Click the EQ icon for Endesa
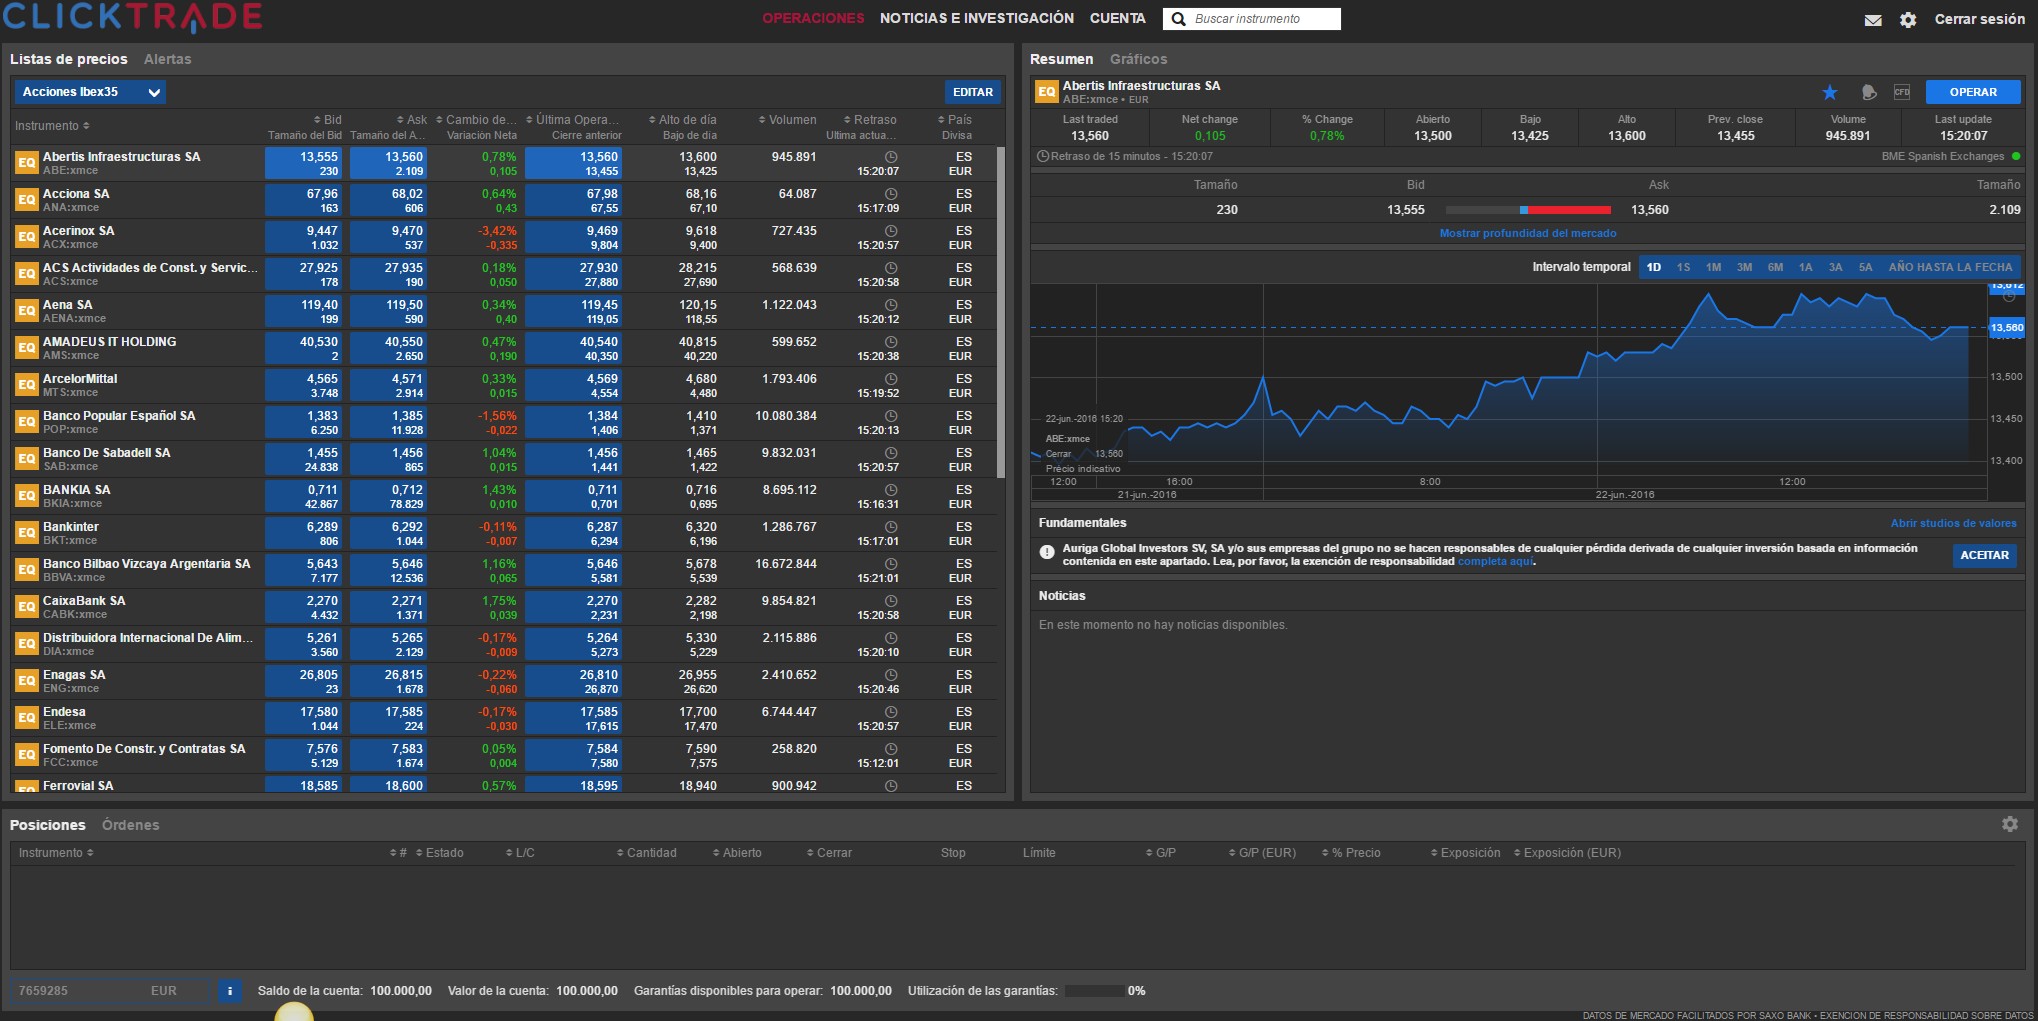The height and width of the screenshot is (1021, 2038). click(26, 718)
